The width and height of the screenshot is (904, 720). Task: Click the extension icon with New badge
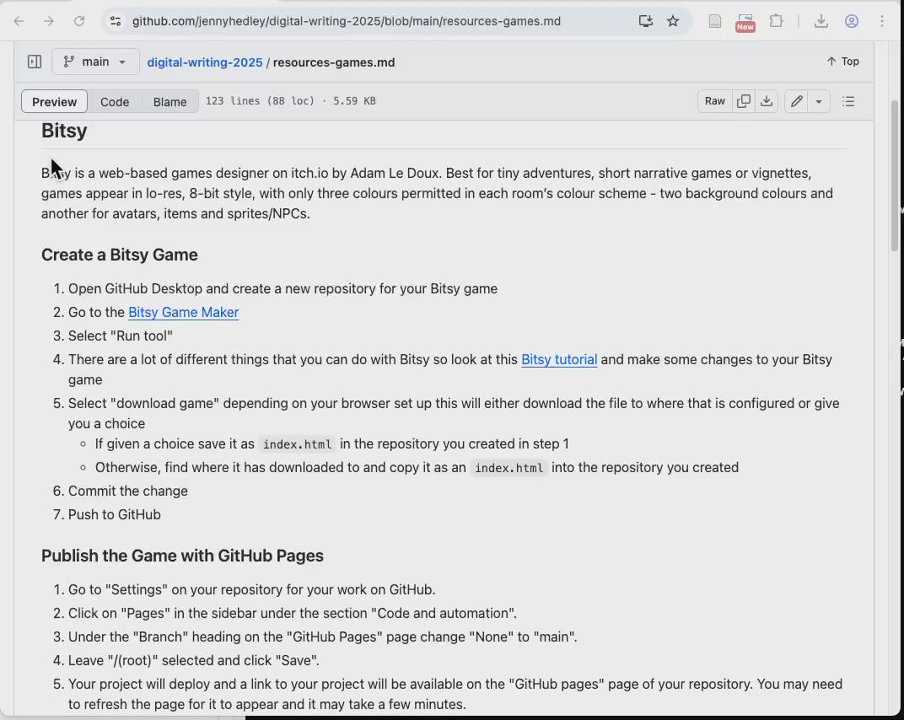coord(745,22)
